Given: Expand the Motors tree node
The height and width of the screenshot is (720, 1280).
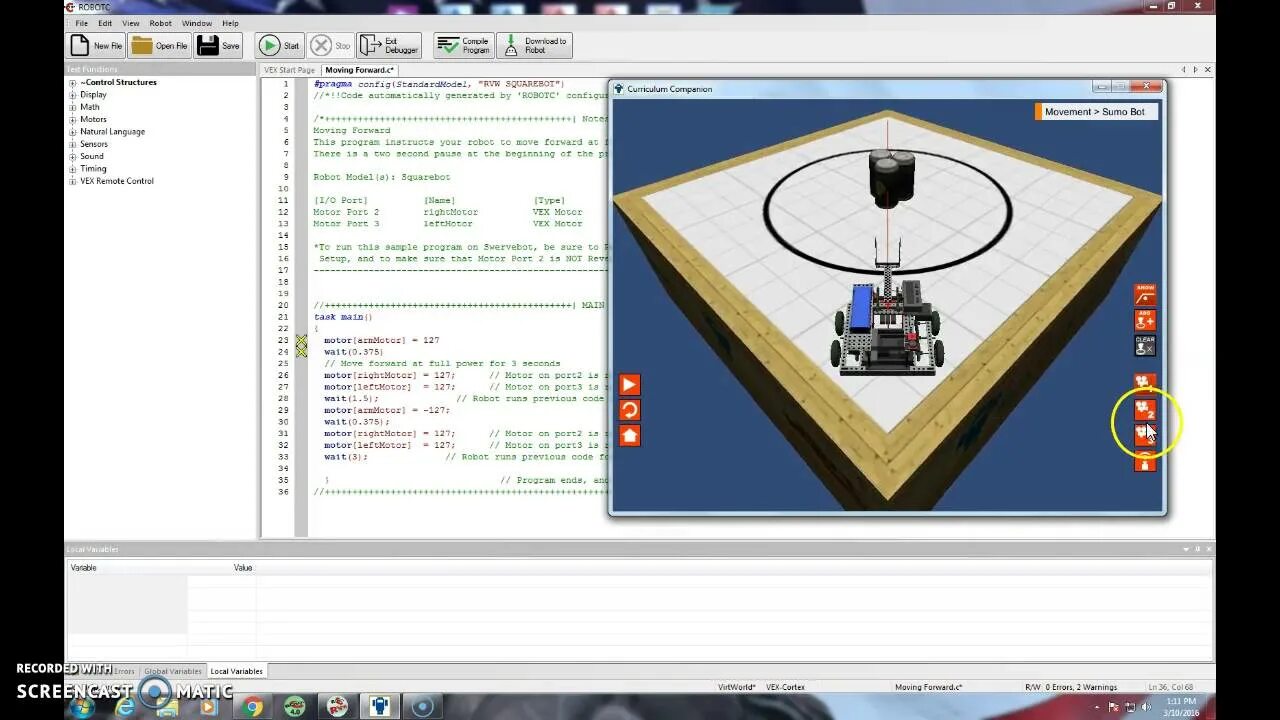Looking at the screenshot, I should tap(72, 120).
